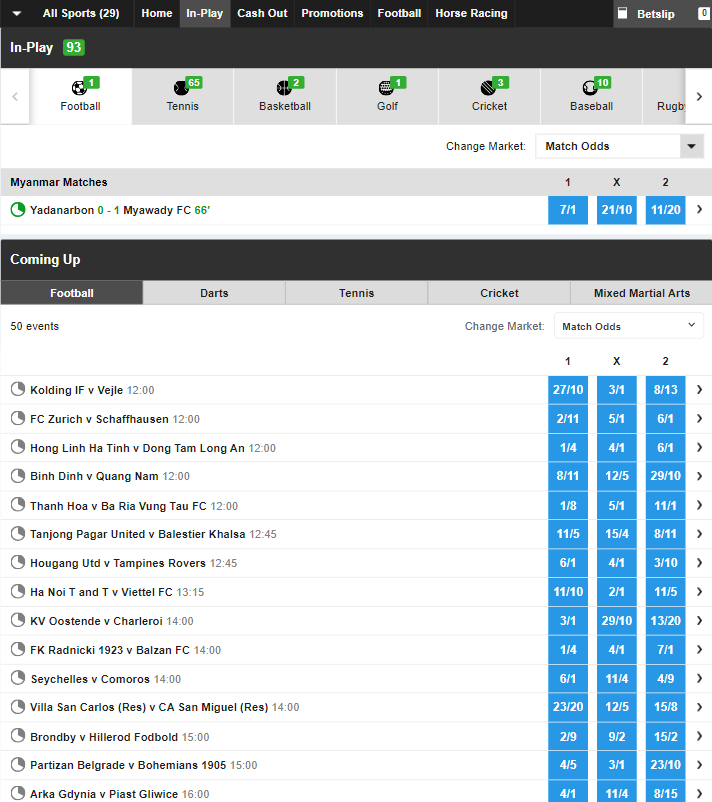
Task: Bet 21/10 on Yadanarbon v Myawady draw
Action: click(x=616, y=210)
